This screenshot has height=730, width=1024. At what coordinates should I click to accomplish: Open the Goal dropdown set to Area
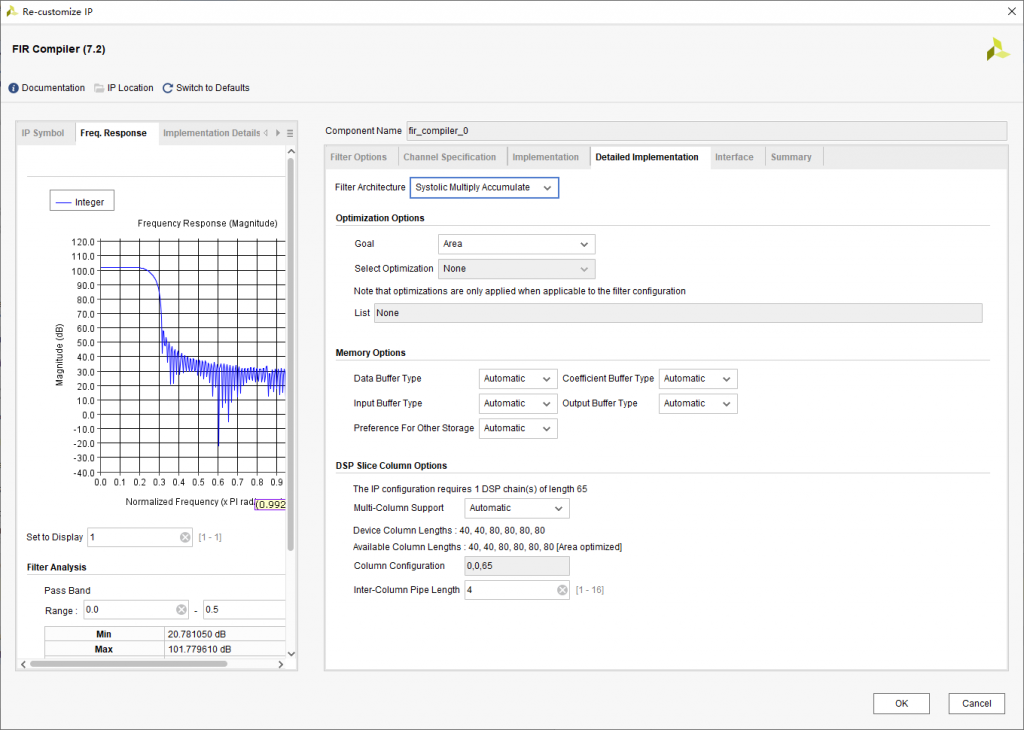pos(517,244)
